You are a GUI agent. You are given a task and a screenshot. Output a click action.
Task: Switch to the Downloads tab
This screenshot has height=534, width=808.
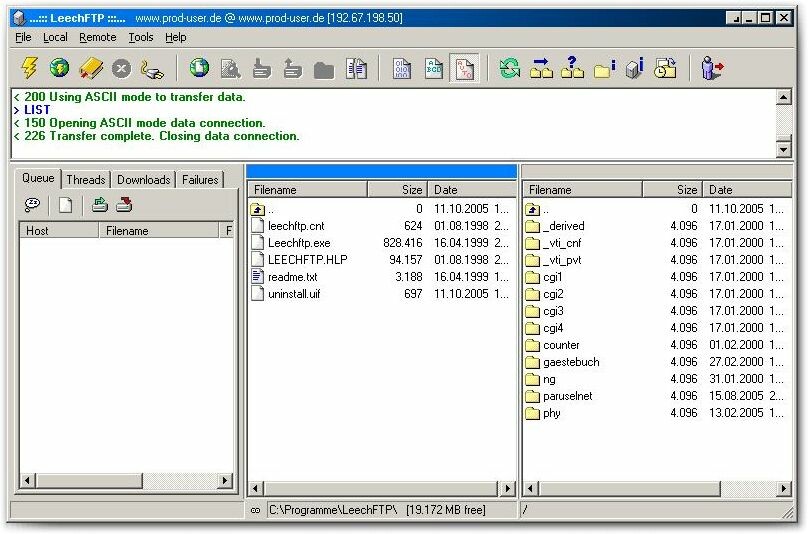143,180
